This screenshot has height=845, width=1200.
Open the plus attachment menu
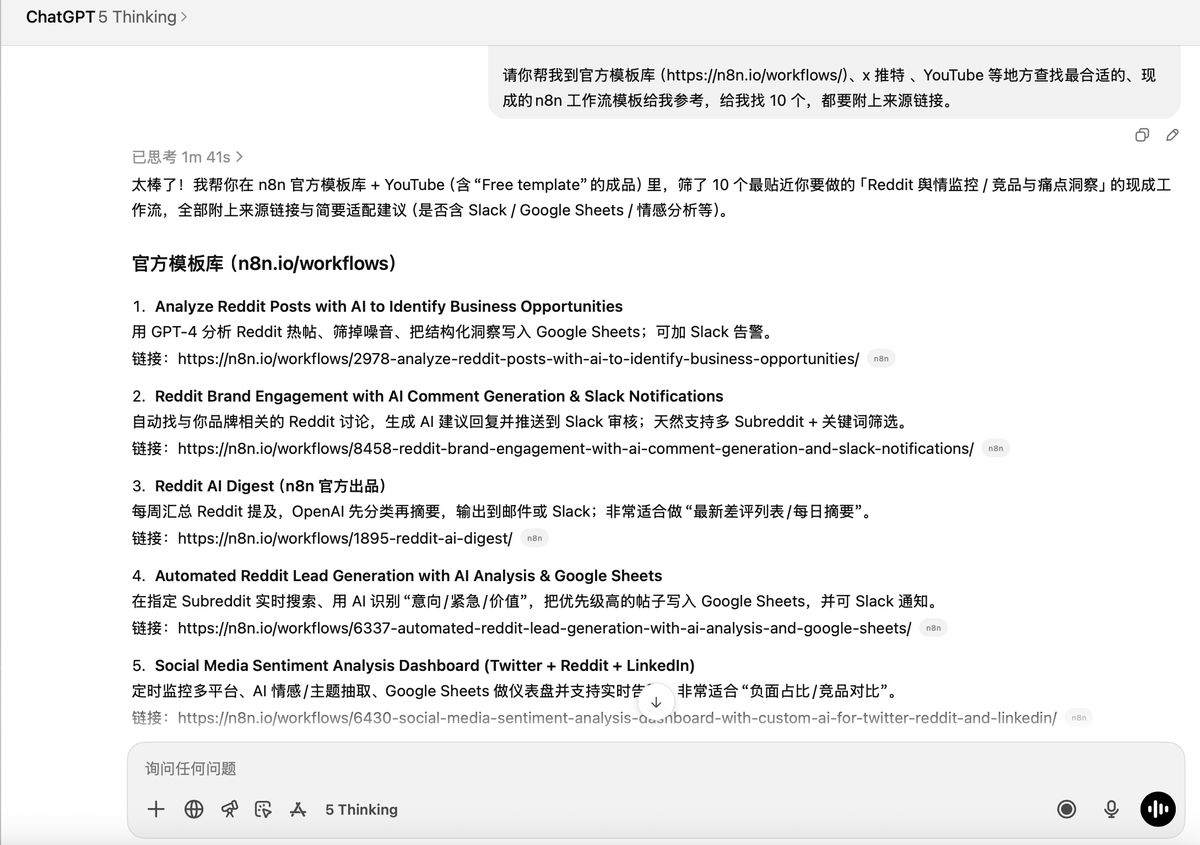[156, 809]
